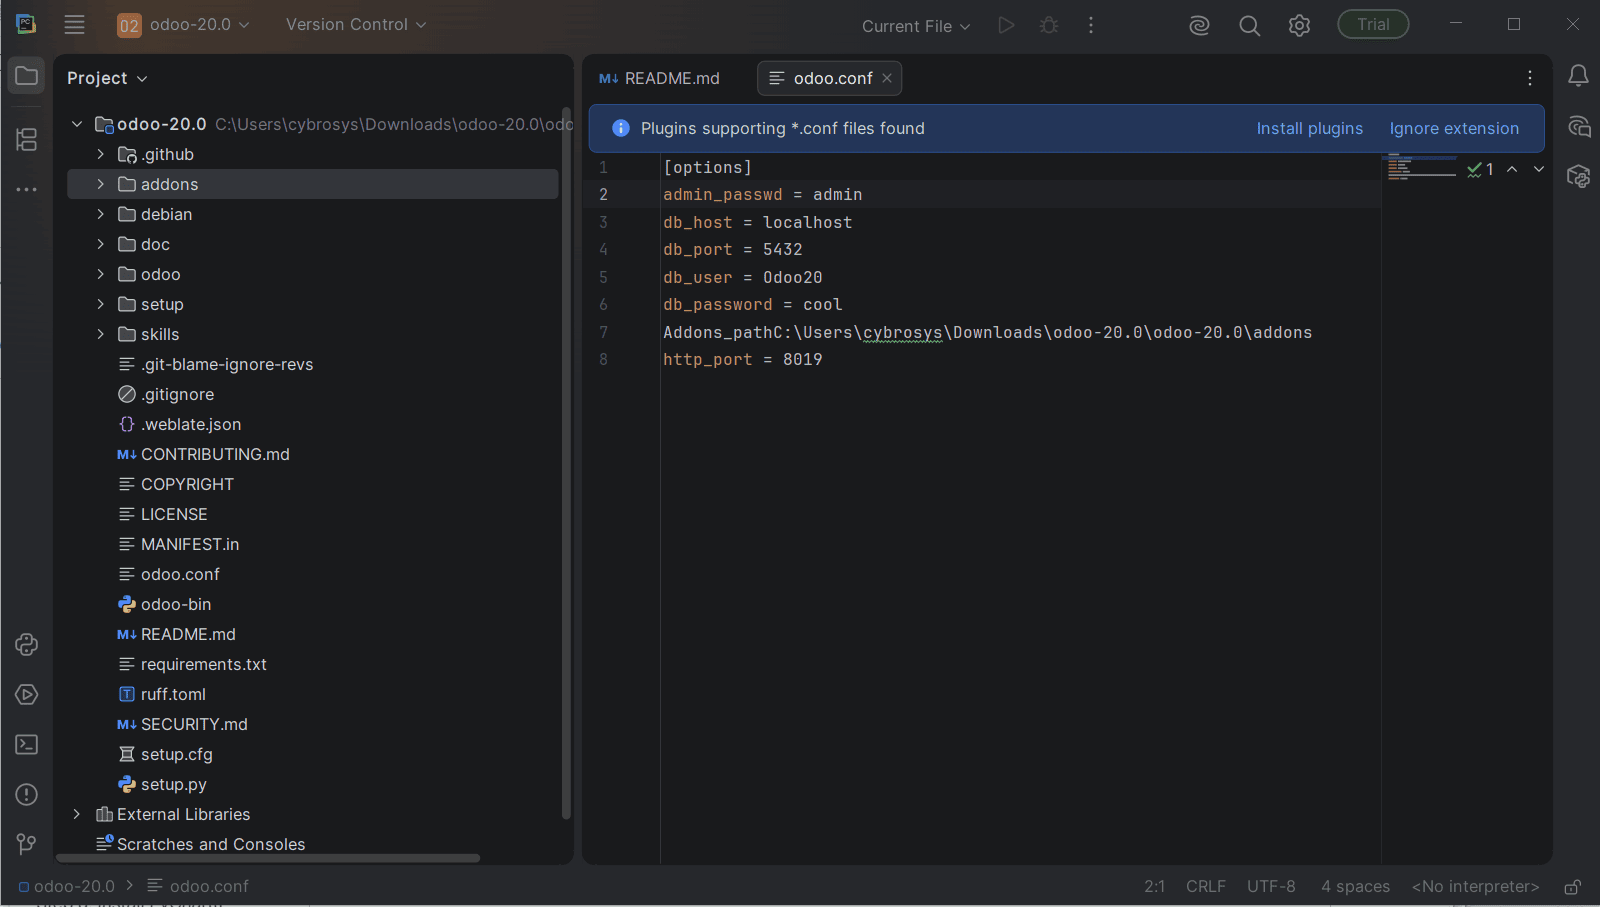Open the inspections checkmark widget
The width and height of the screenshot is (1600, 907).
coord(1480,169)
